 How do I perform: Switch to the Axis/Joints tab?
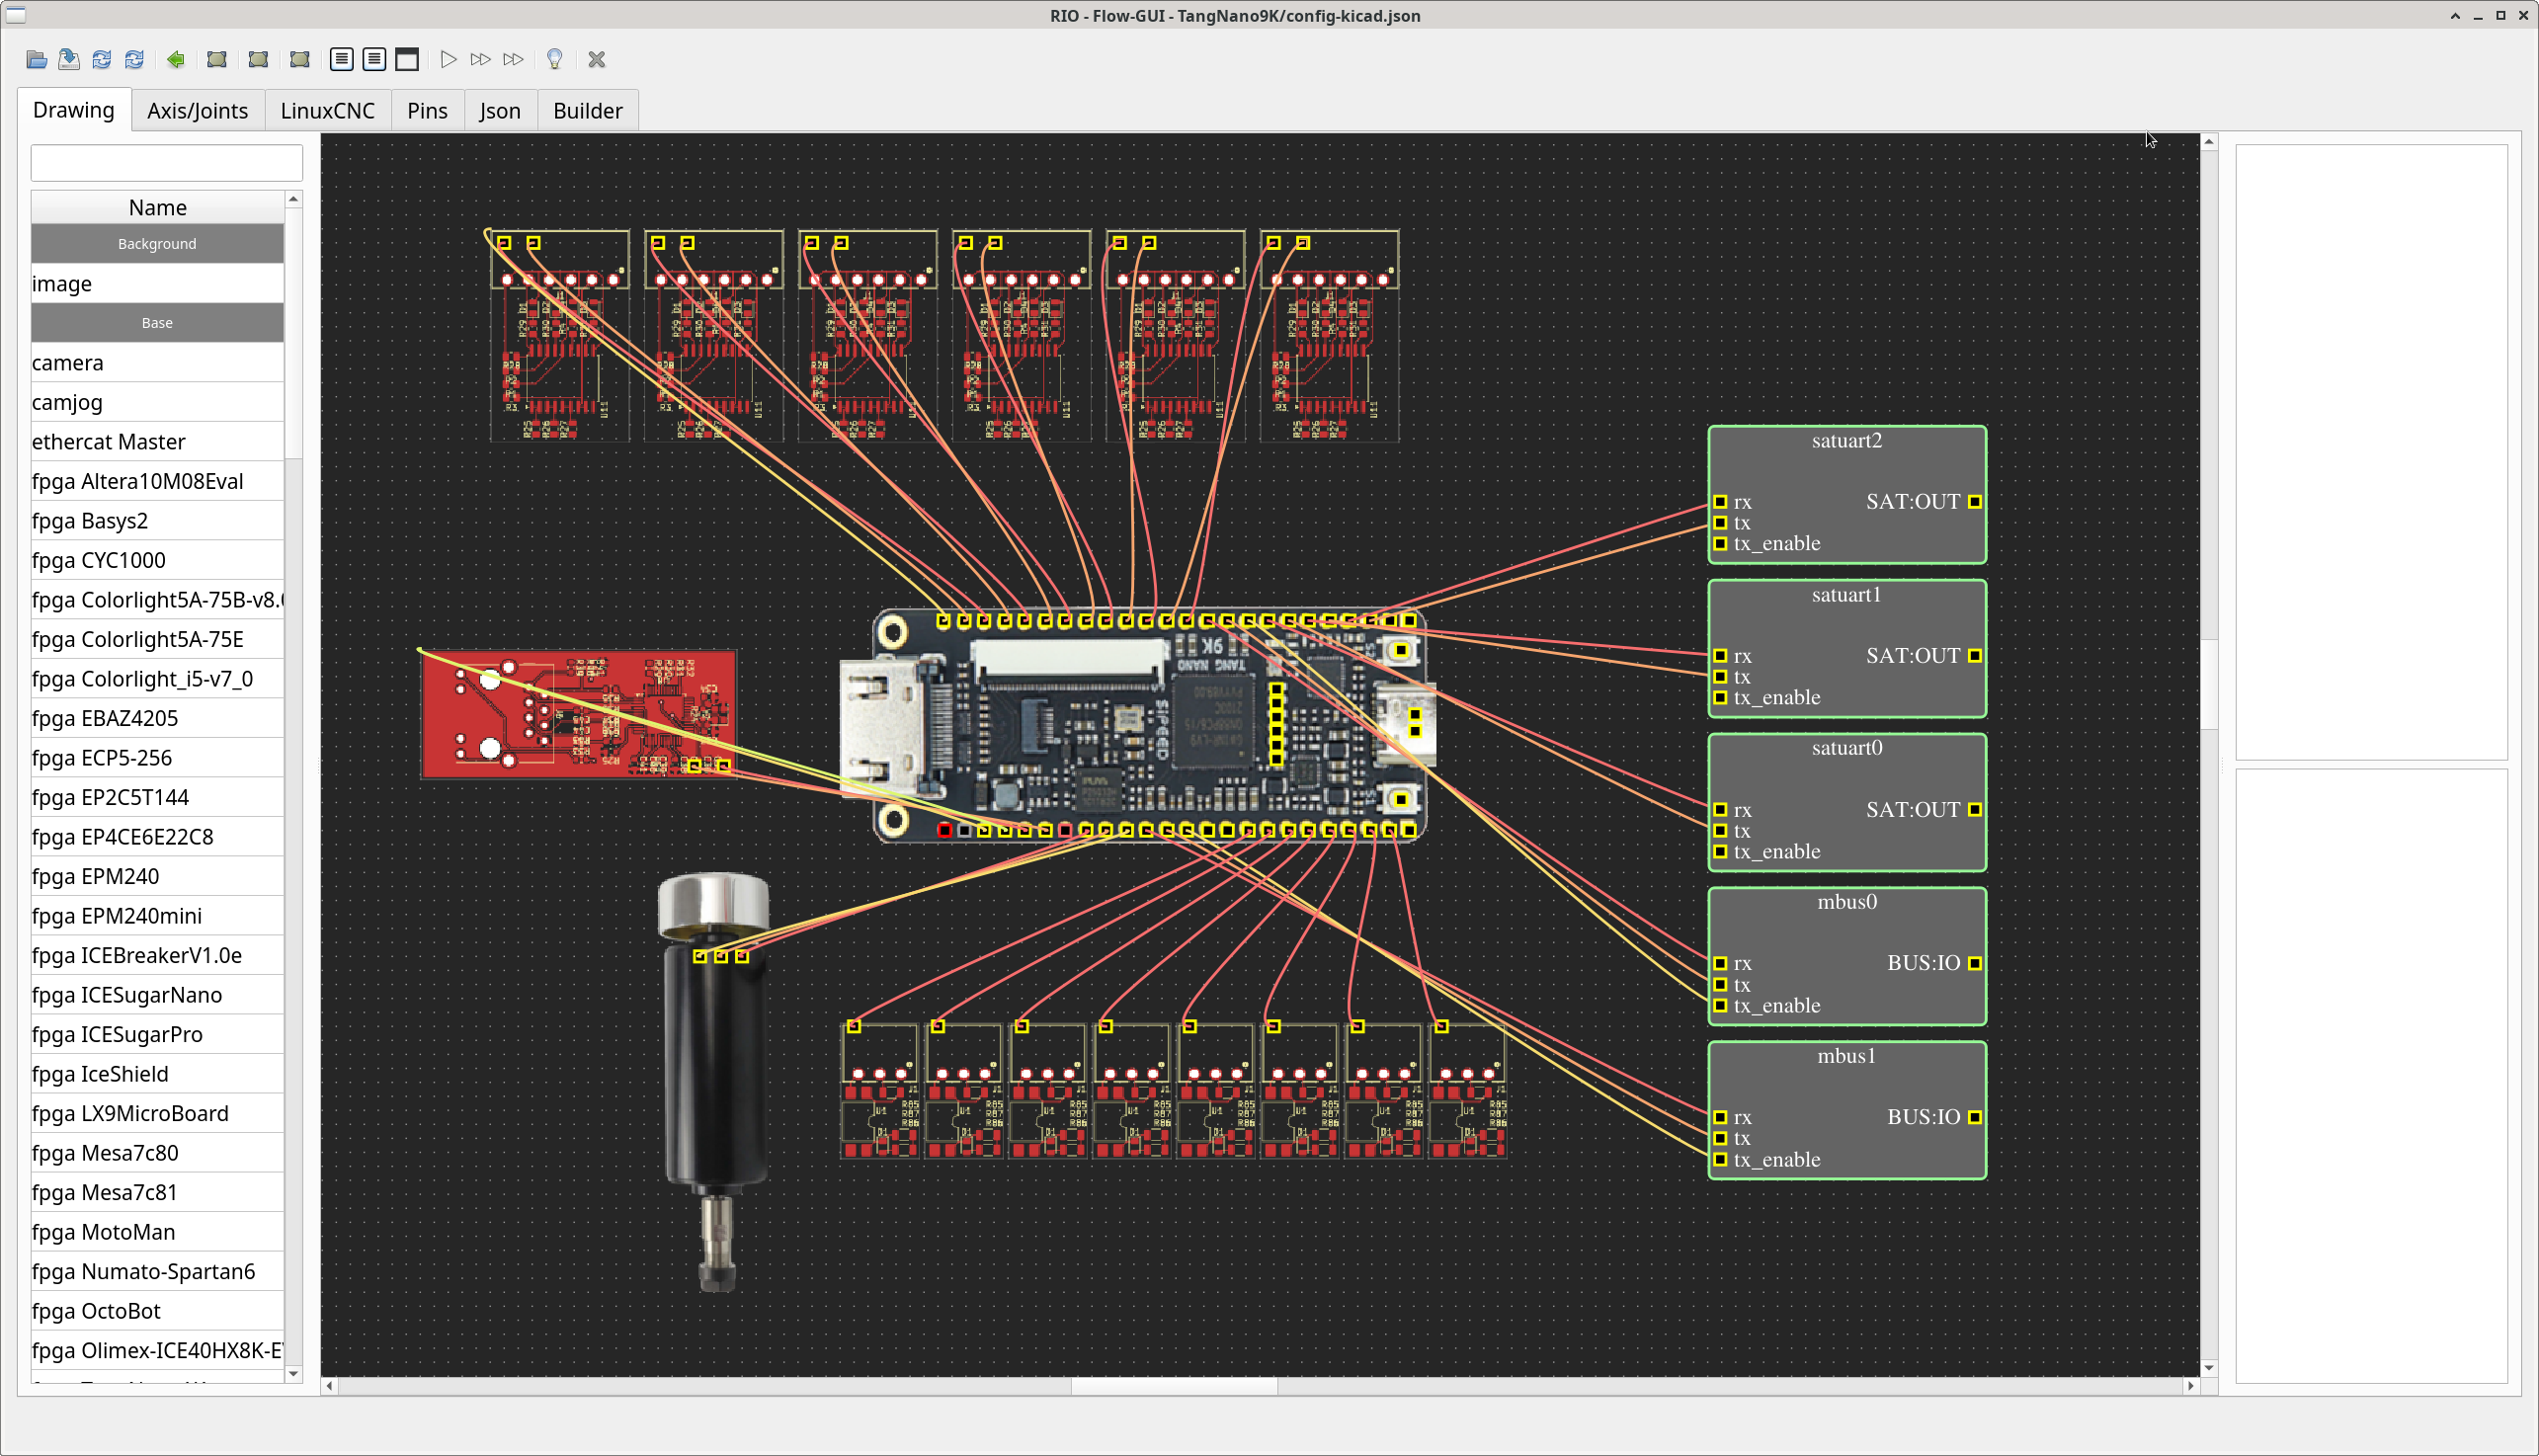coord(197,111)
